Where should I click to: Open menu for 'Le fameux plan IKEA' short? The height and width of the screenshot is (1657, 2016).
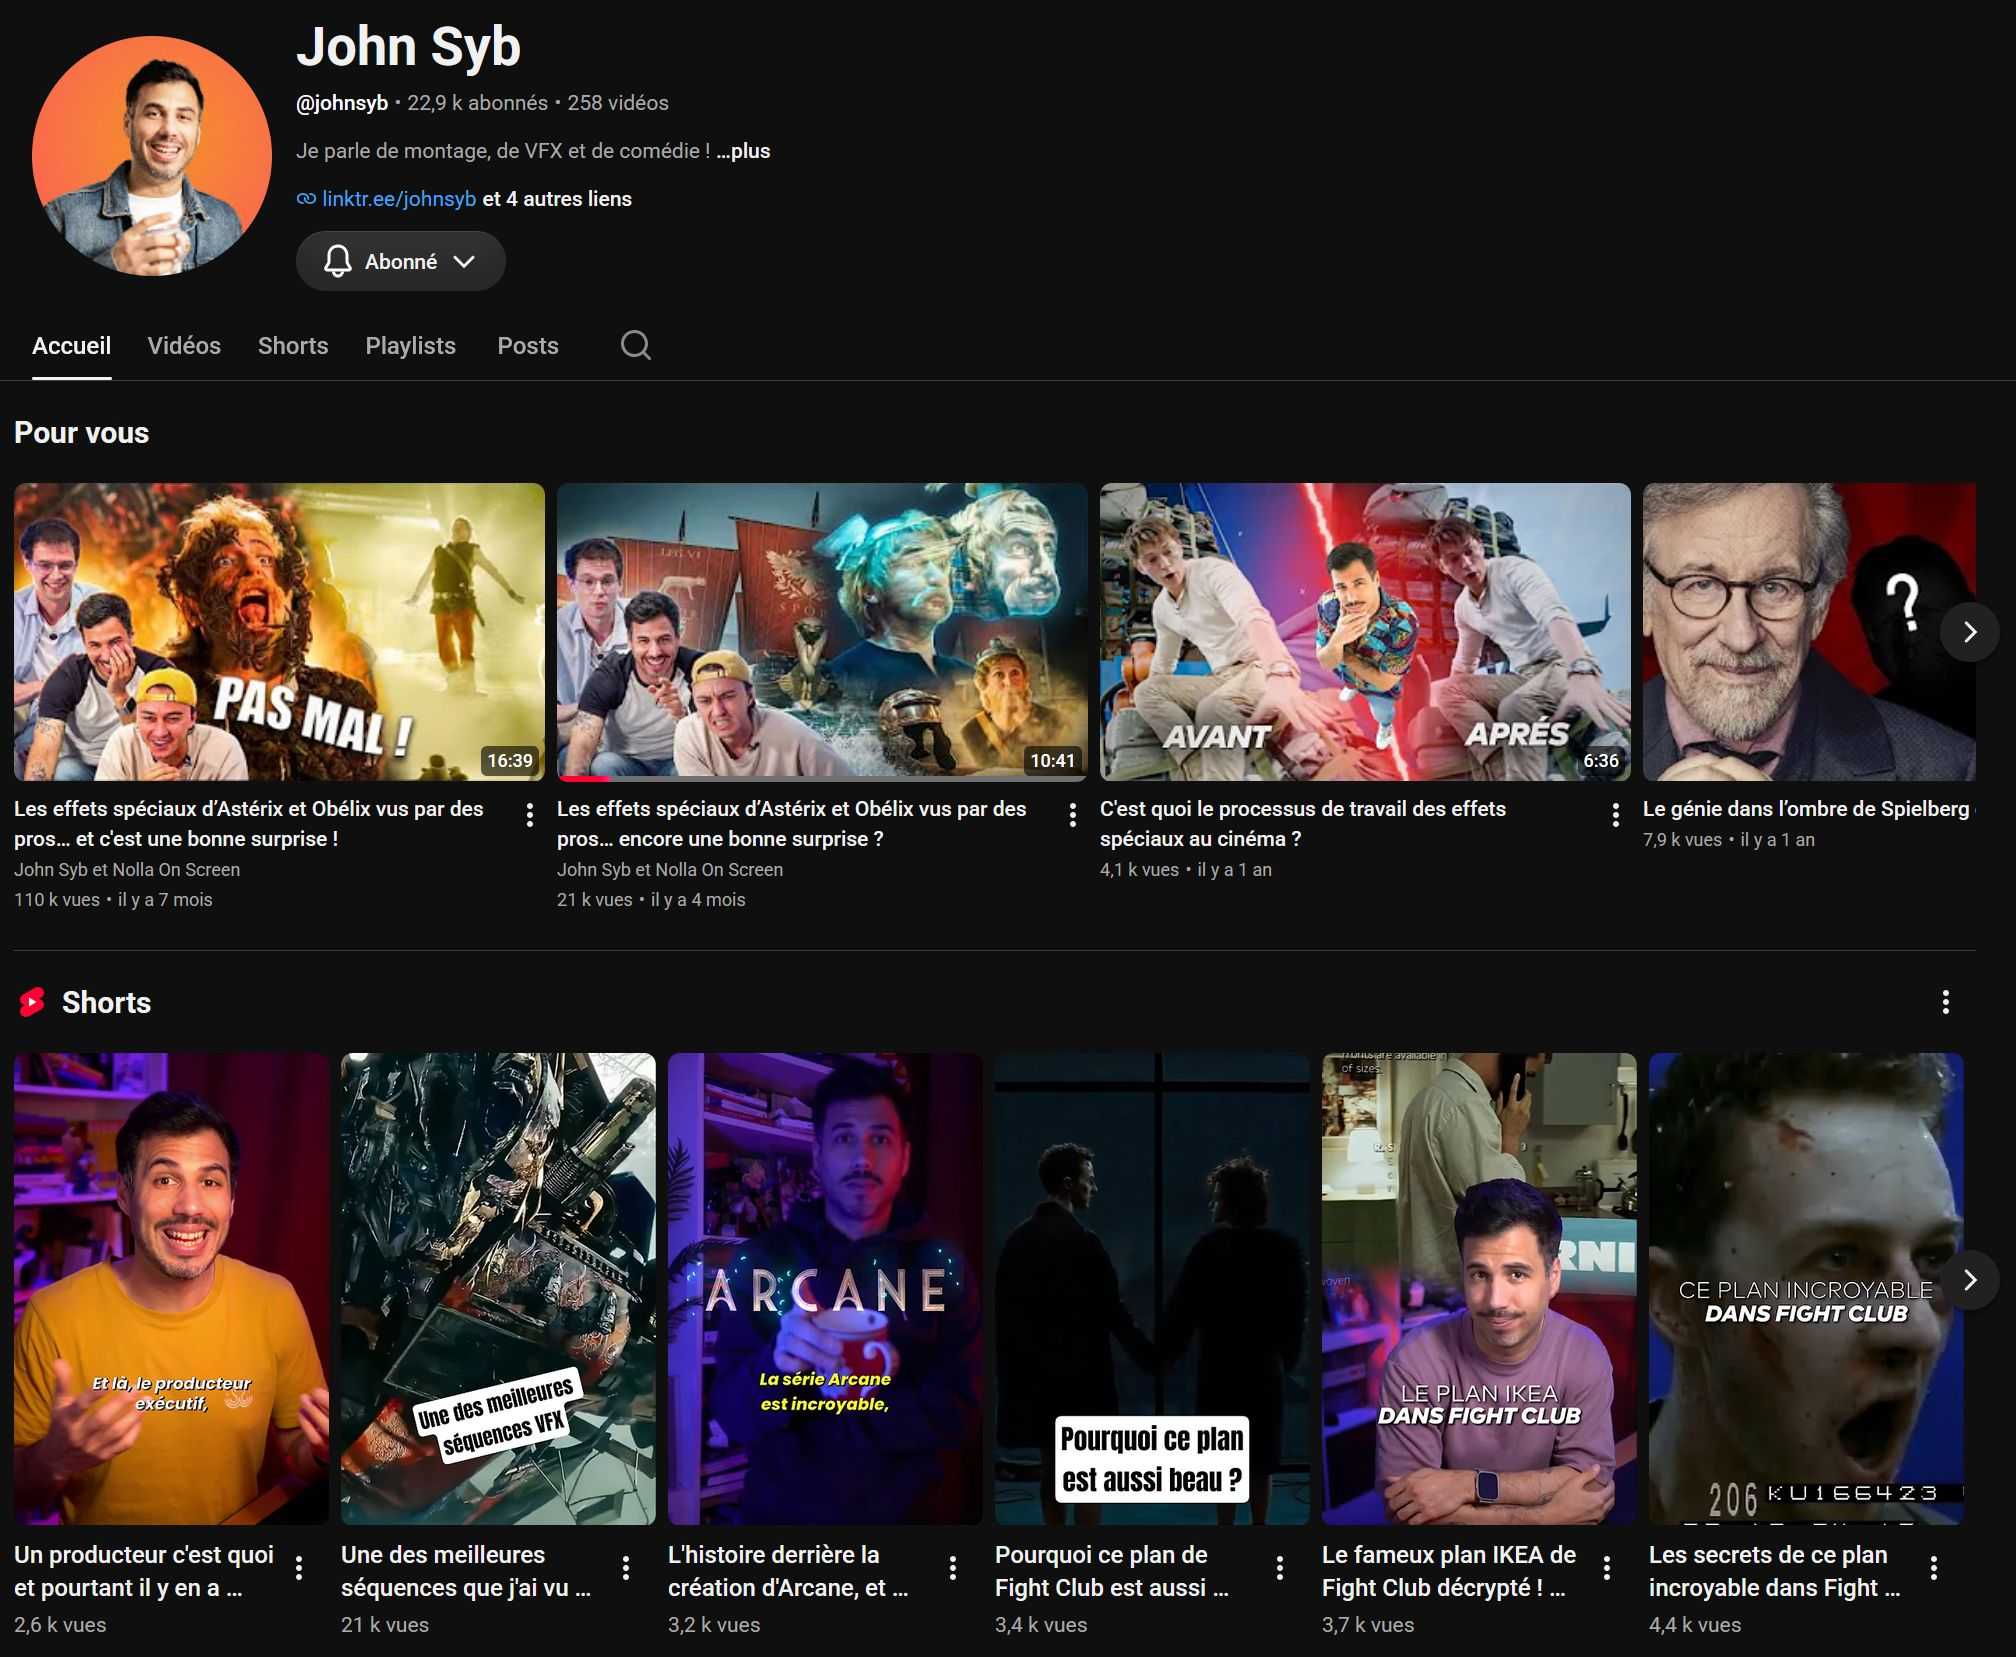(x=1607, y=1568)
